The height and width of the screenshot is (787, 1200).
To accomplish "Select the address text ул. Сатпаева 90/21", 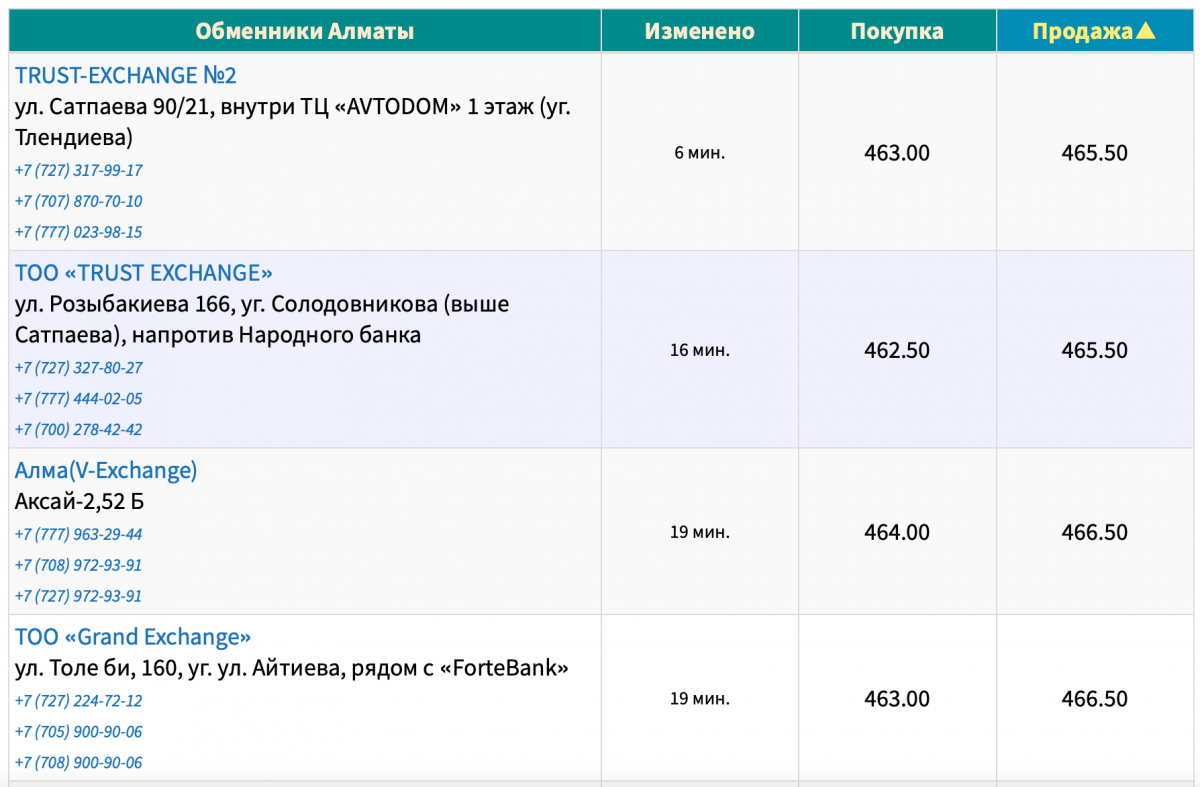I will click(112, 107).
